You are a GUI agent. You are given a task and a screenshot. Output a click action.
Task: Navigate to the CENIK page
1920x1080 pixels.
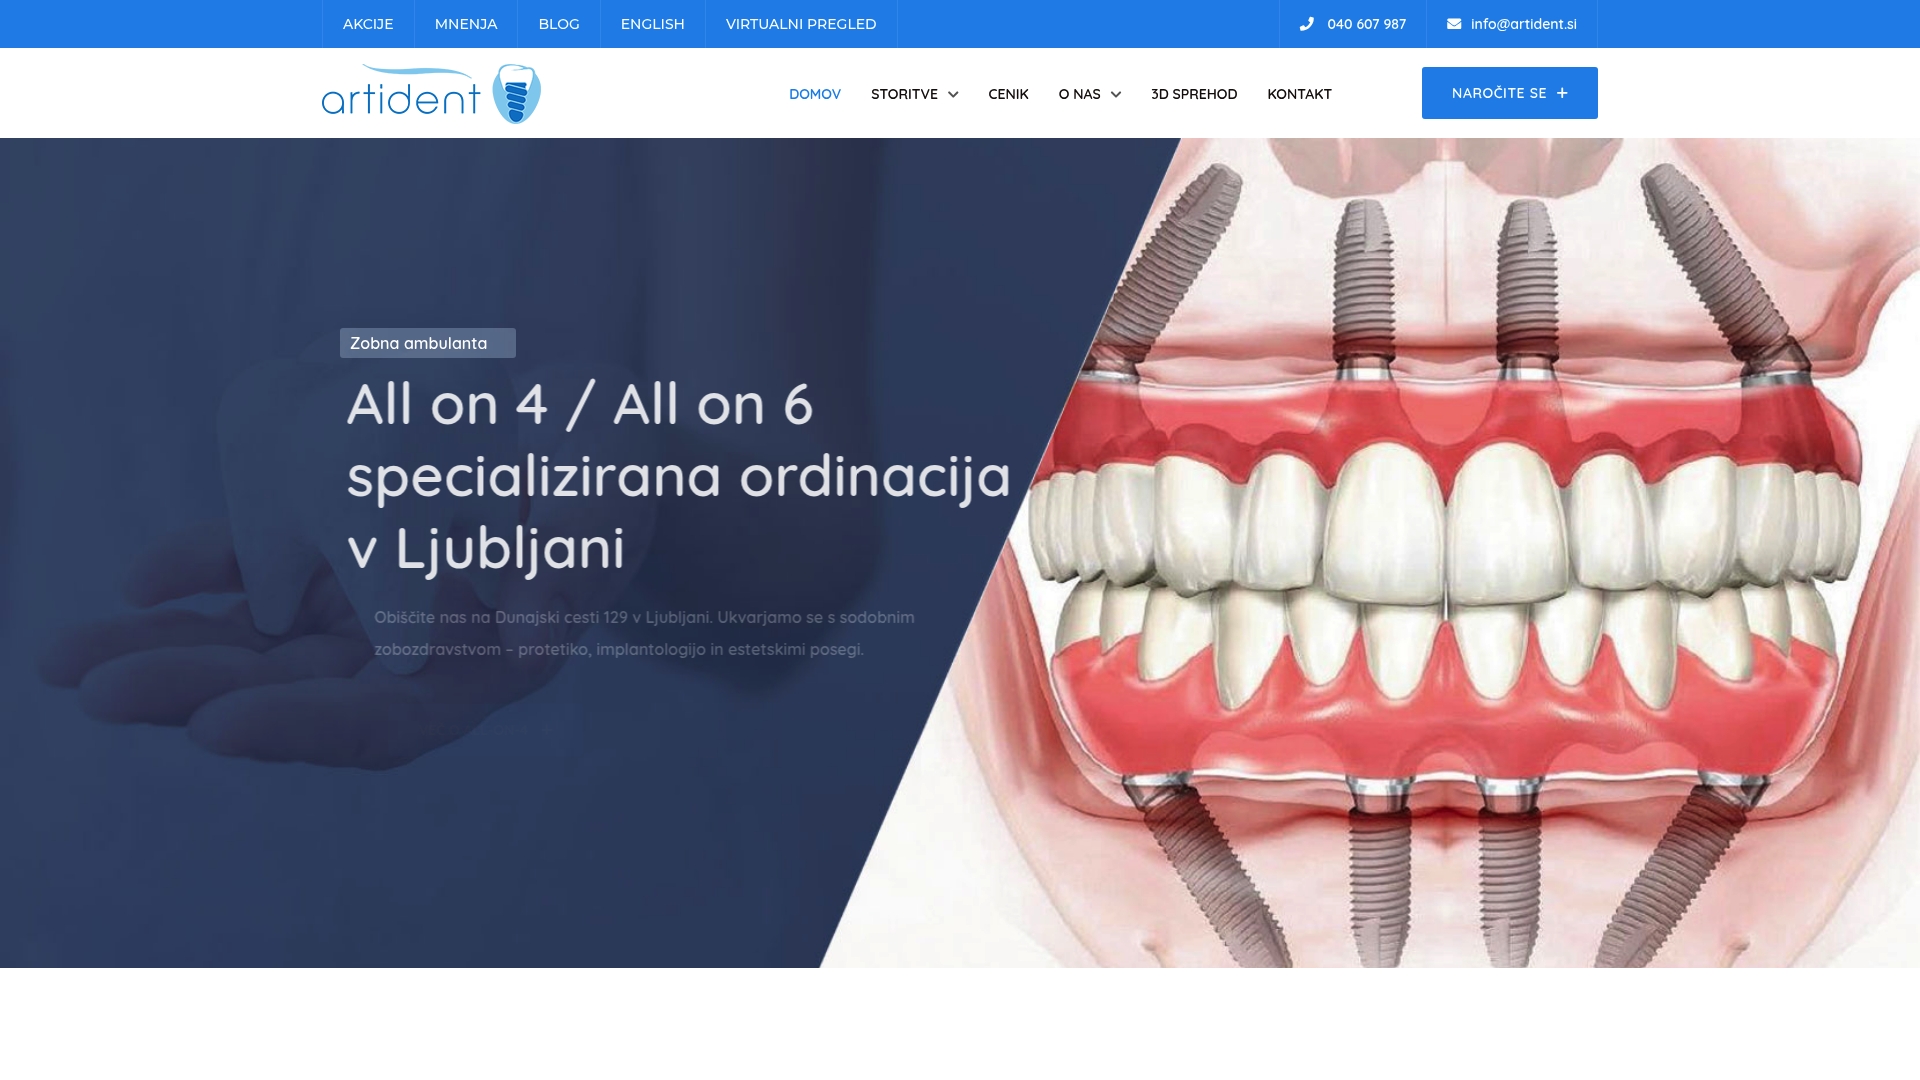pyautogui.click(x=1008, y=94)
